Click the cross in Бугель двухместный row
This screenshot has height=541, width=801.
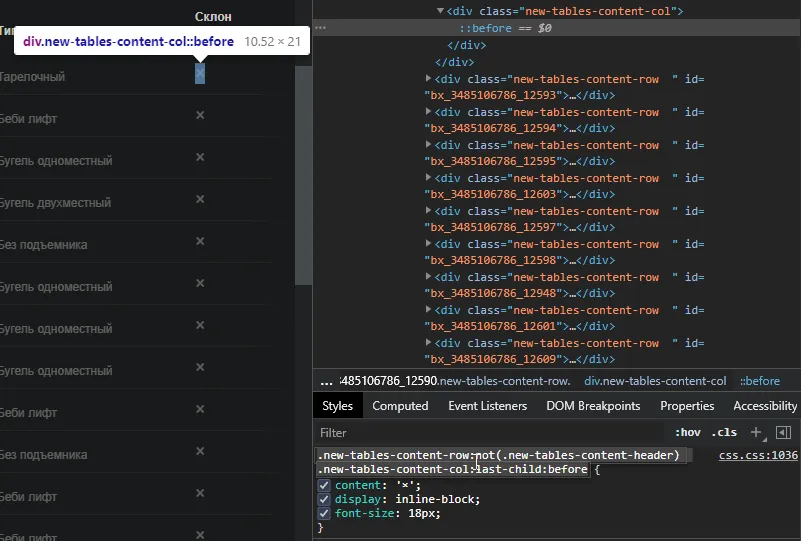pos(200,199)
